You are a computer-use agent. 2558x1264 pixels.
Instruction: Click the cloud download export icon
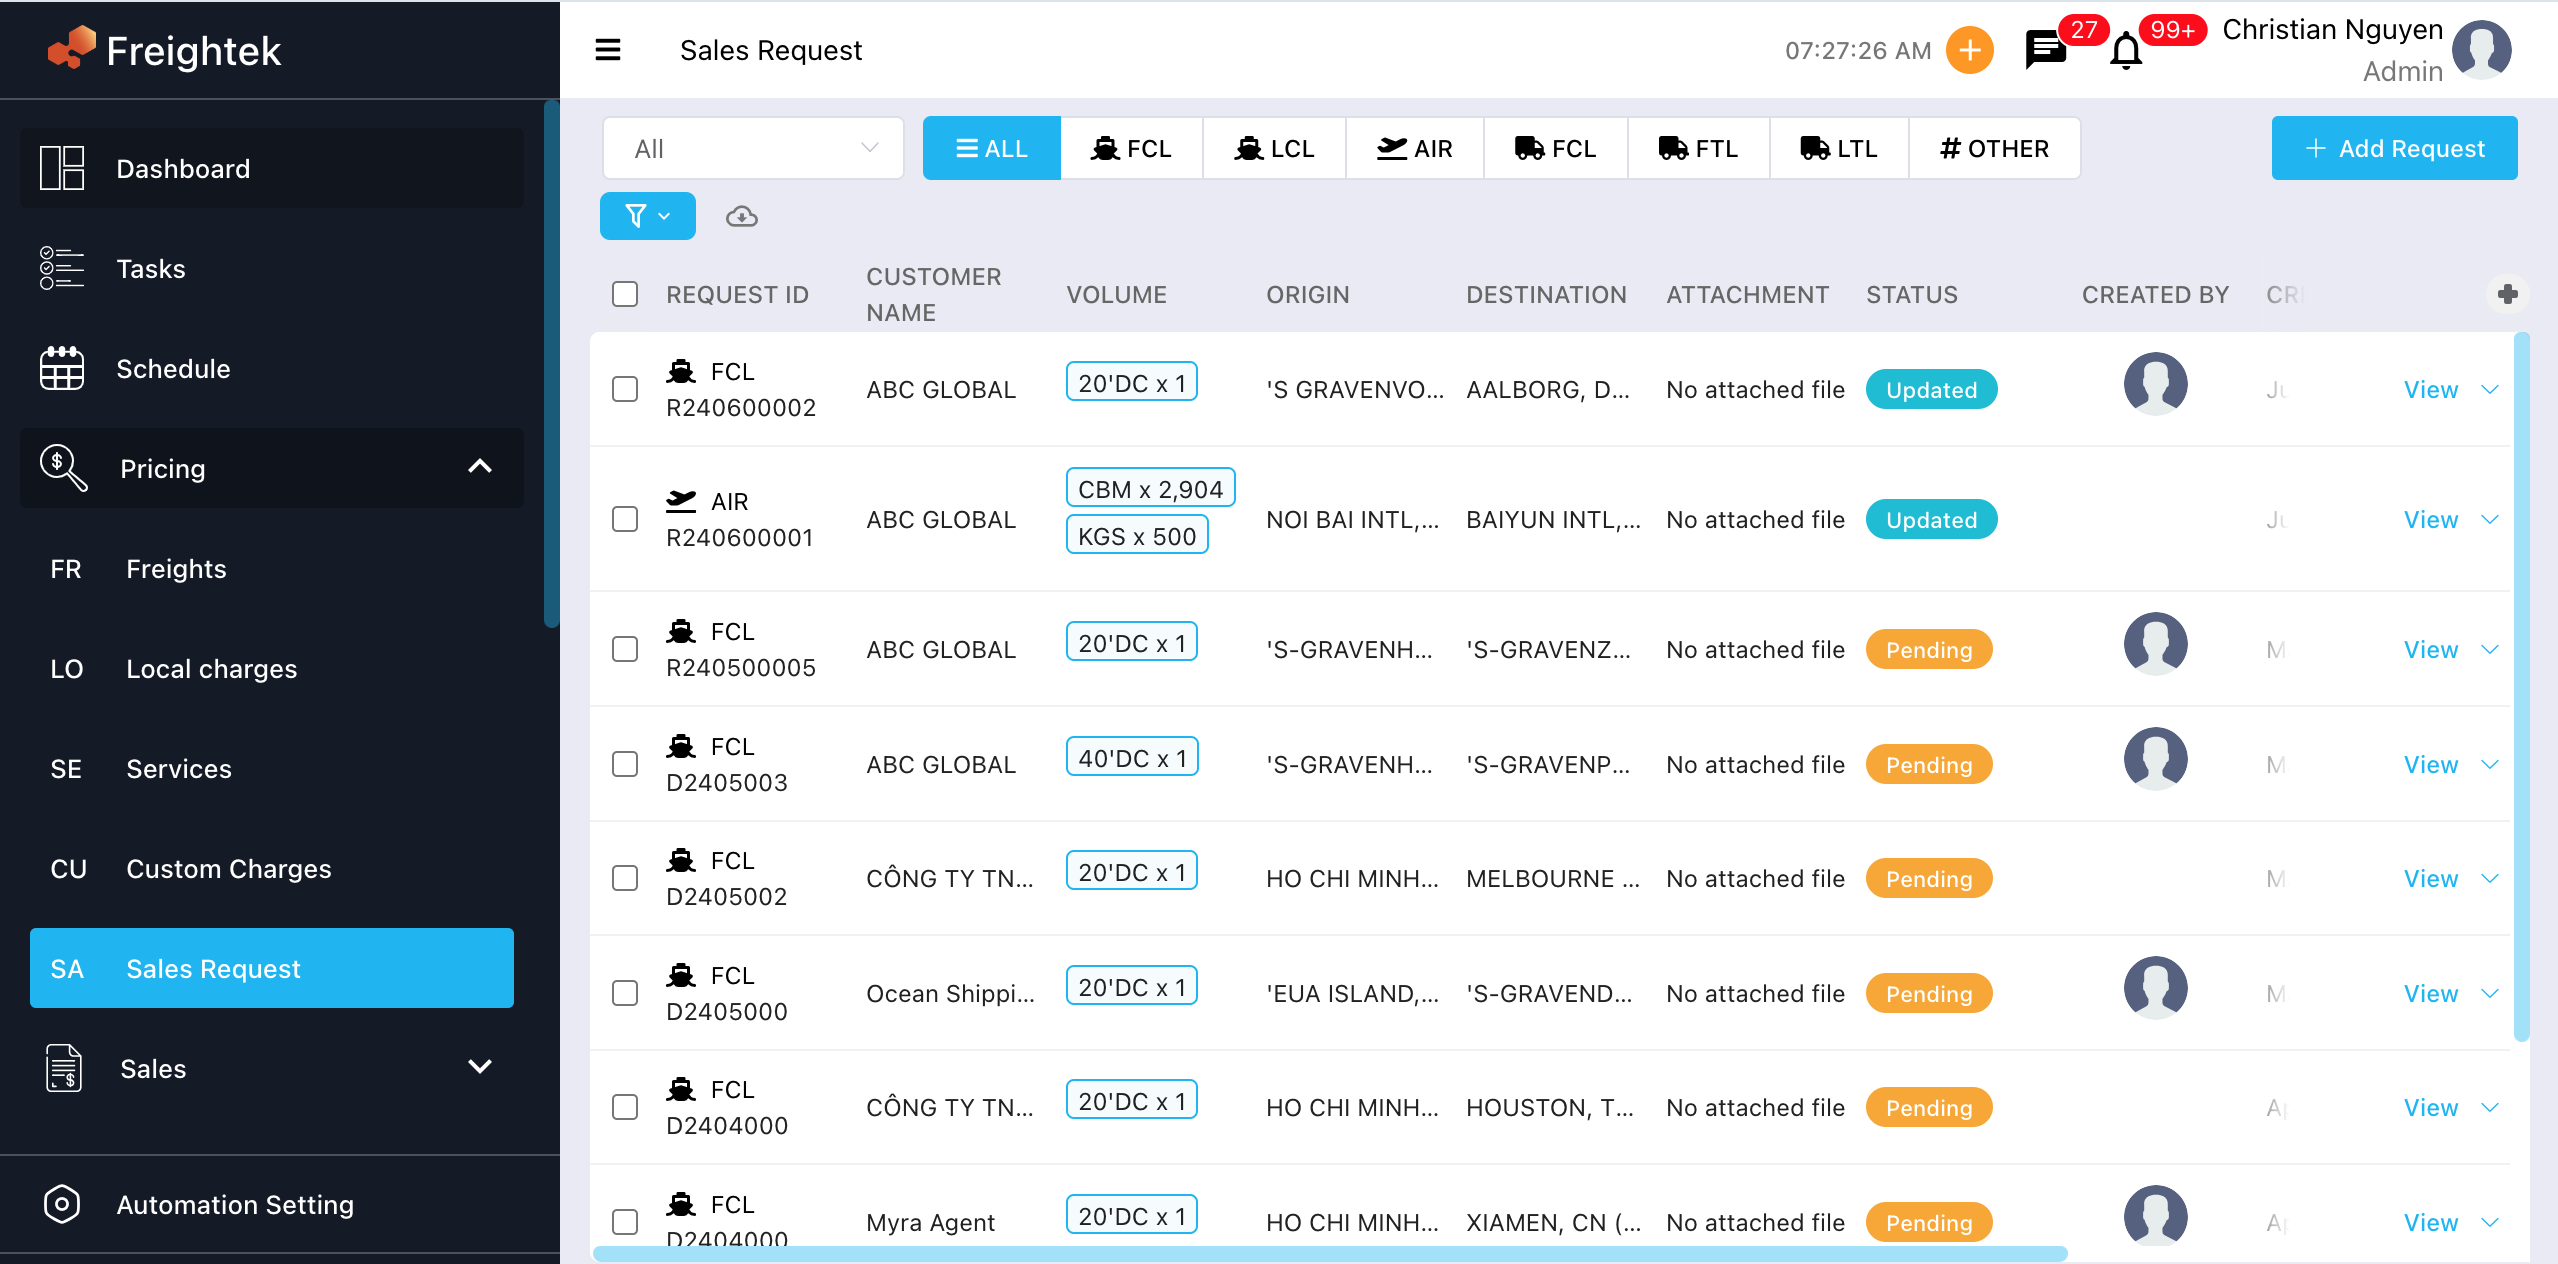tap(741, 216)
